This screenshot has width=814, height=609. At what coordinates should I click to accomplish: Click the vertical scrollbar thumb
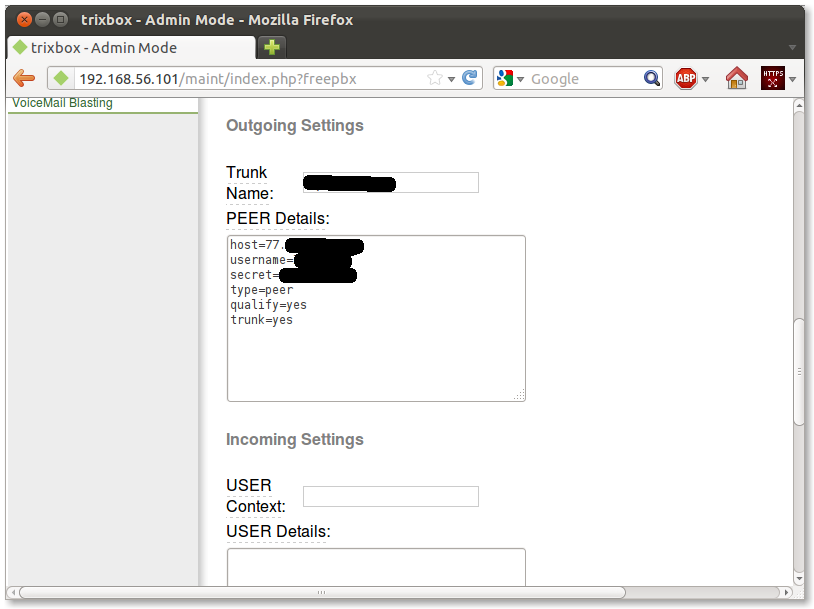point(799,372)
